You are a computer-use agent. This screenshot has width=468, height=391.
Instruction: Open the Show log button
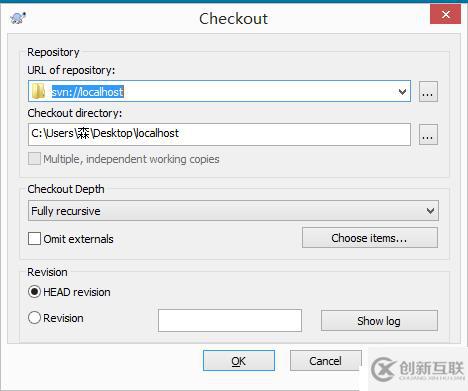pyautogui.click(x=379, y=321)
